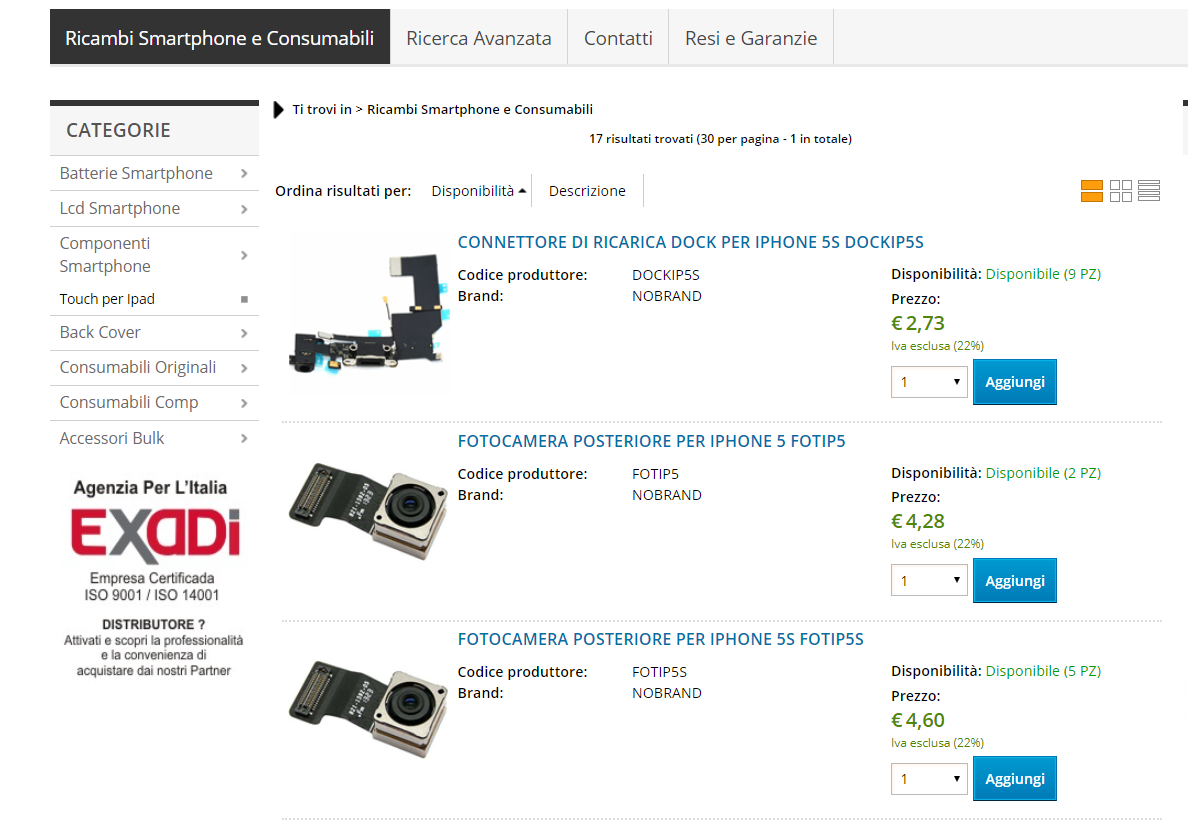Screen dimensions: 1188x831
Task: Click the CATEGORIE sidebar heading
Action: coord(118,130)
